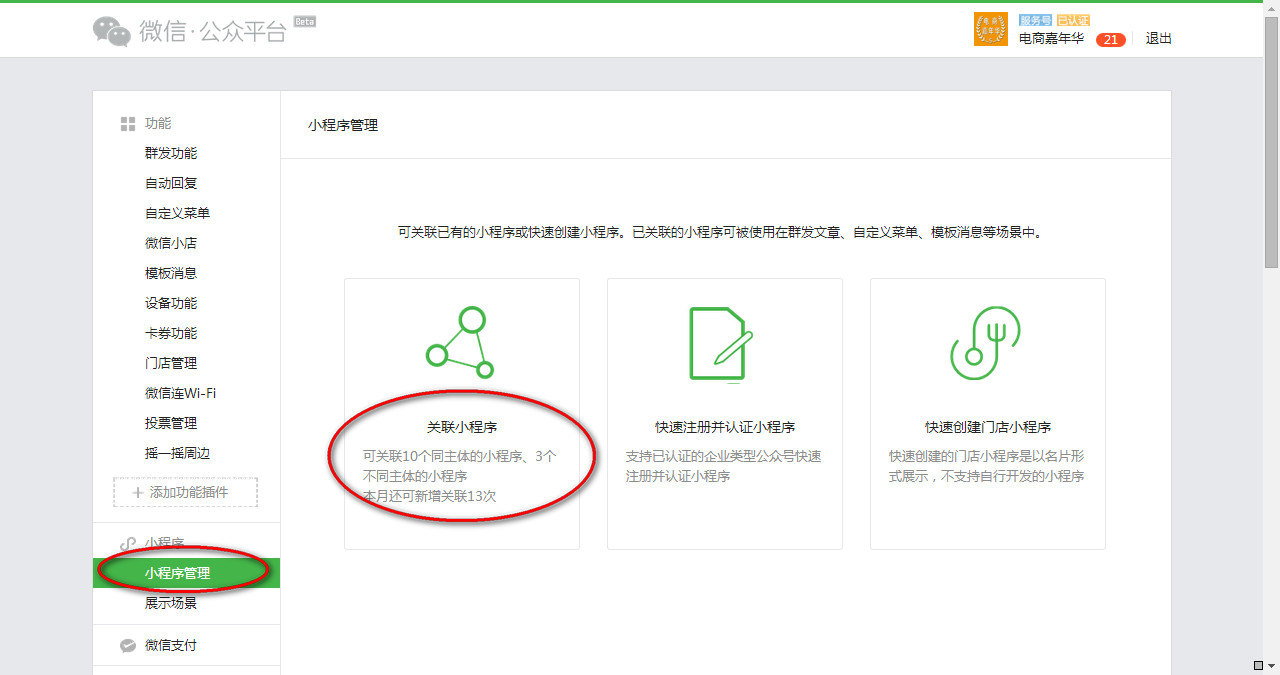Click the 功能 section header
1280x675 pixels.
pos(158,124)
